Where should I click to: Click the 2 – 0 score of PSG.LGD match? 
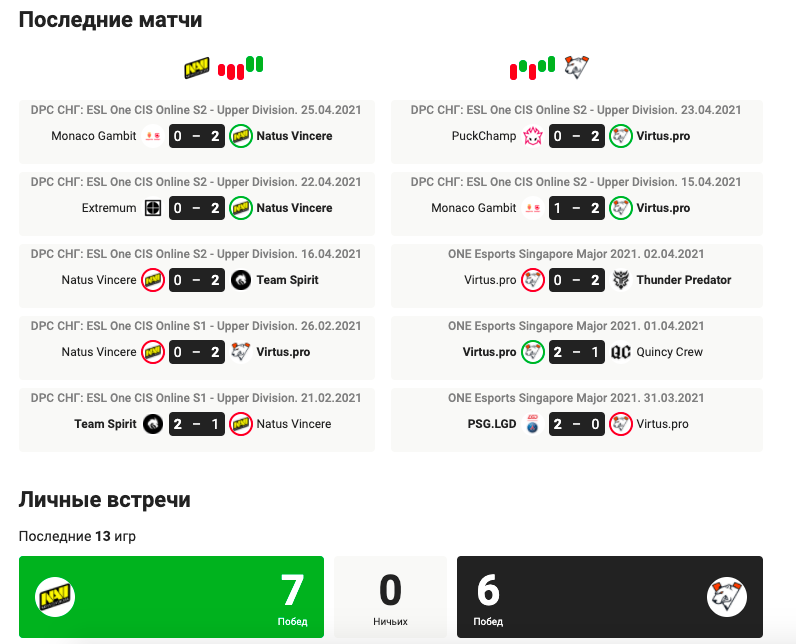577,424
